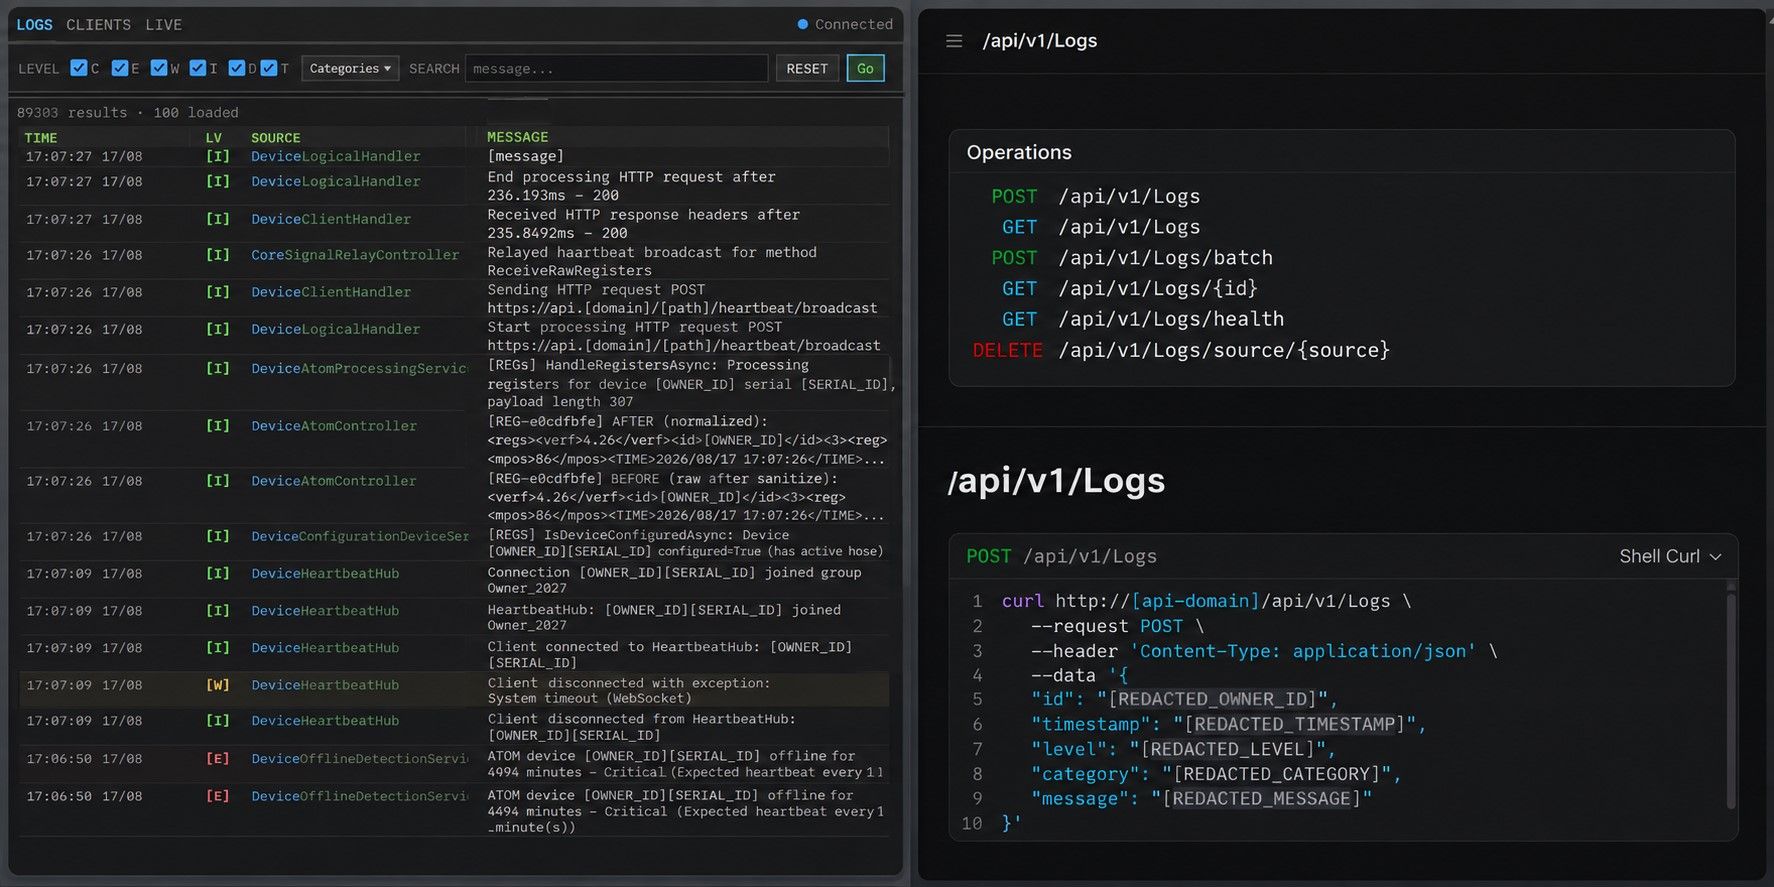Open the POST /api/v1/Logs operation
1774x887 pixels.
[1095, 197]
